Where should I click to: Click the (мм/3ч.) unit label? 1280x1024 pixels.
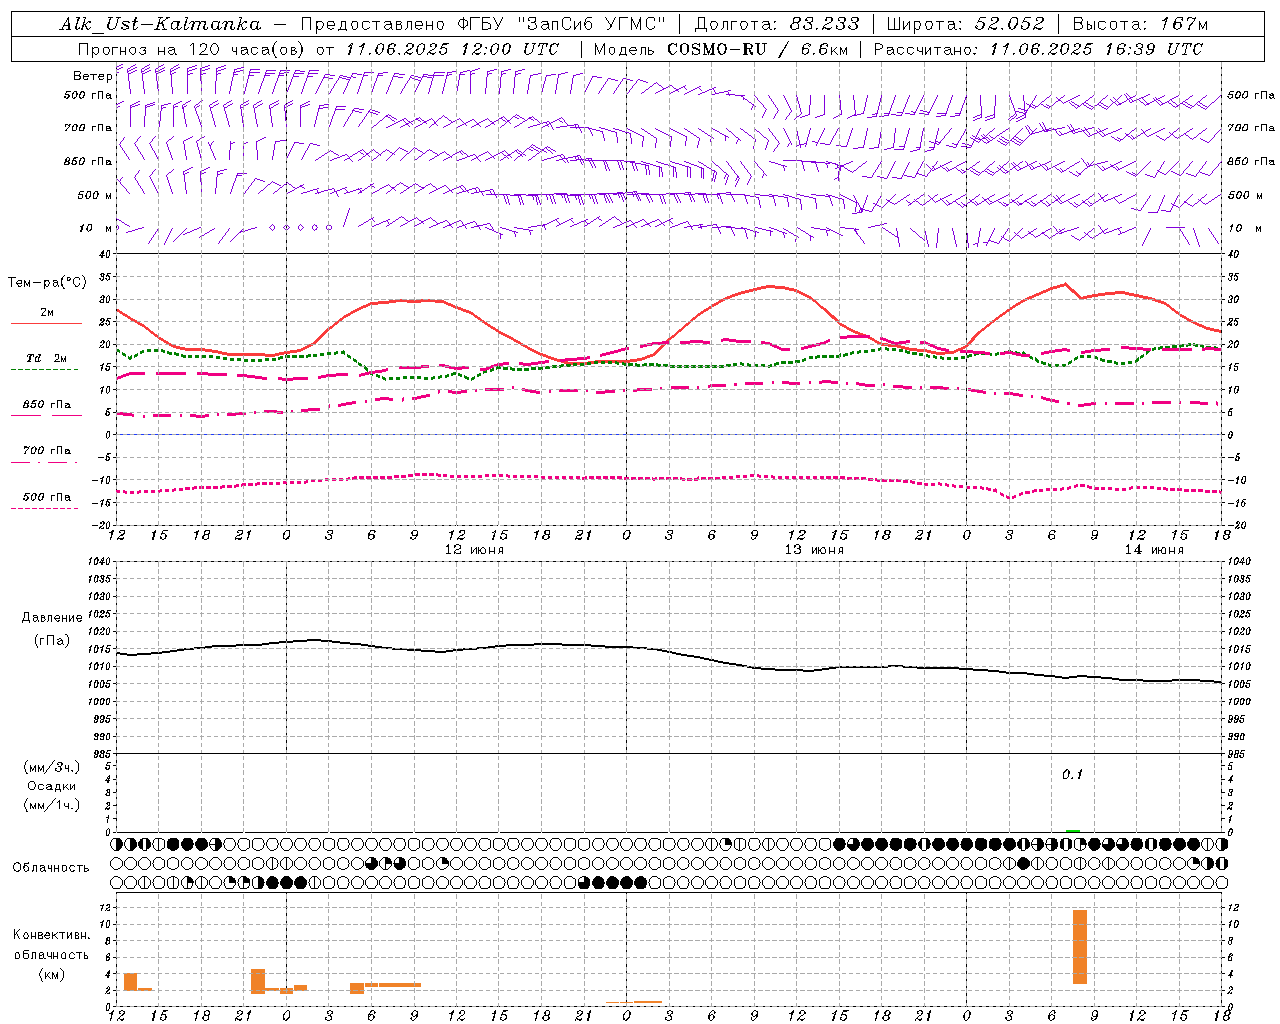pos(52,767)
